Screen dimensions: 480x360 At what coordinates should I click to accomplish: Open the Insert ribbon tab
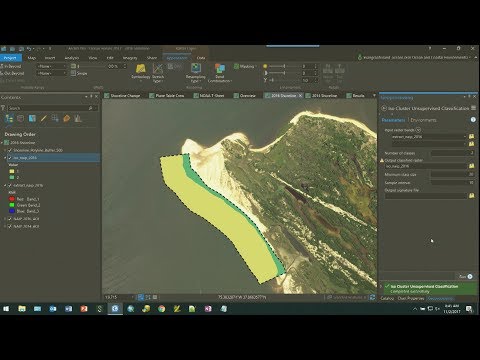tap(50, 58)
